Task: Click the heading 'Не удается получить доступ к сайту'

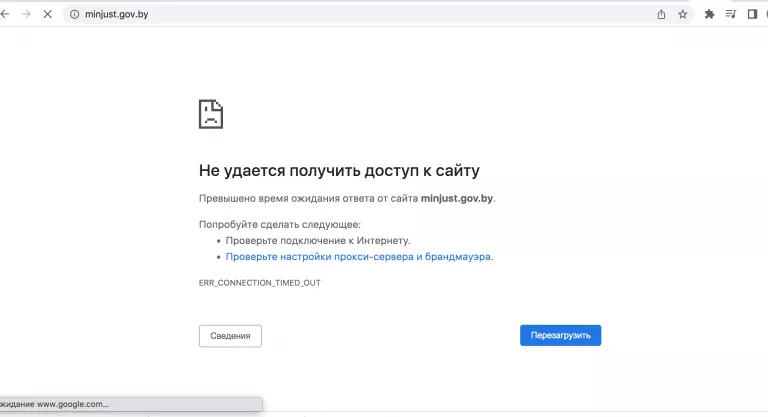Action: (346, 171)
